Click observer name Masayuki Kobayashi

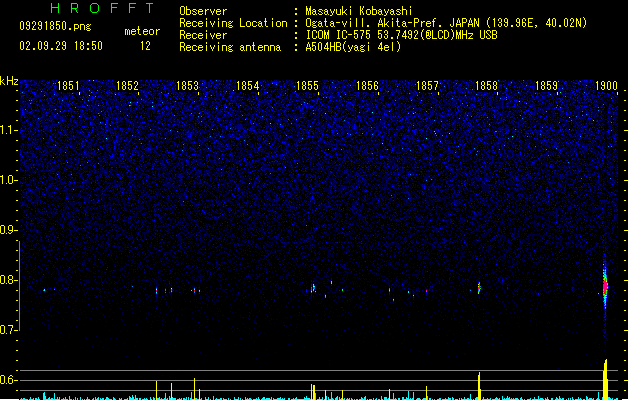tap(359, 11)
